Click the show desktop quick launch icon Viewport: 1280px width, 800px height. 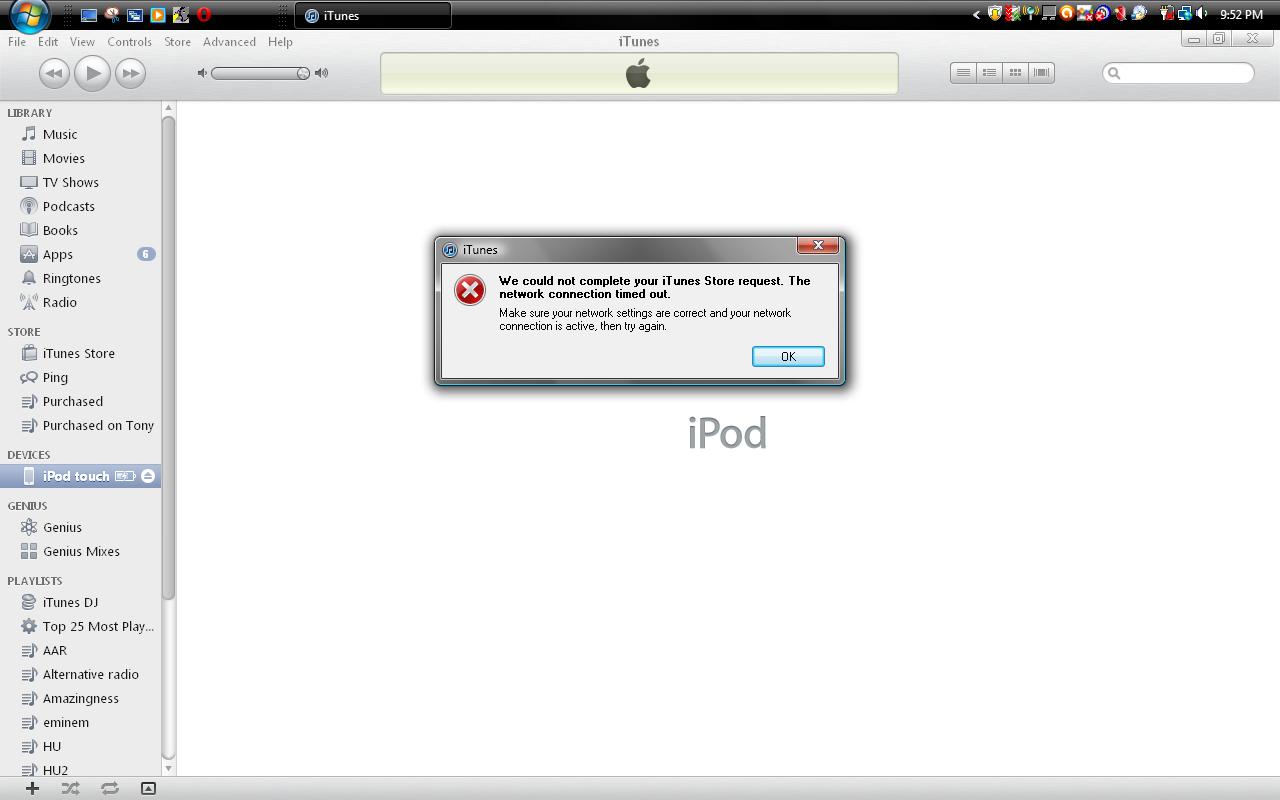89,15
